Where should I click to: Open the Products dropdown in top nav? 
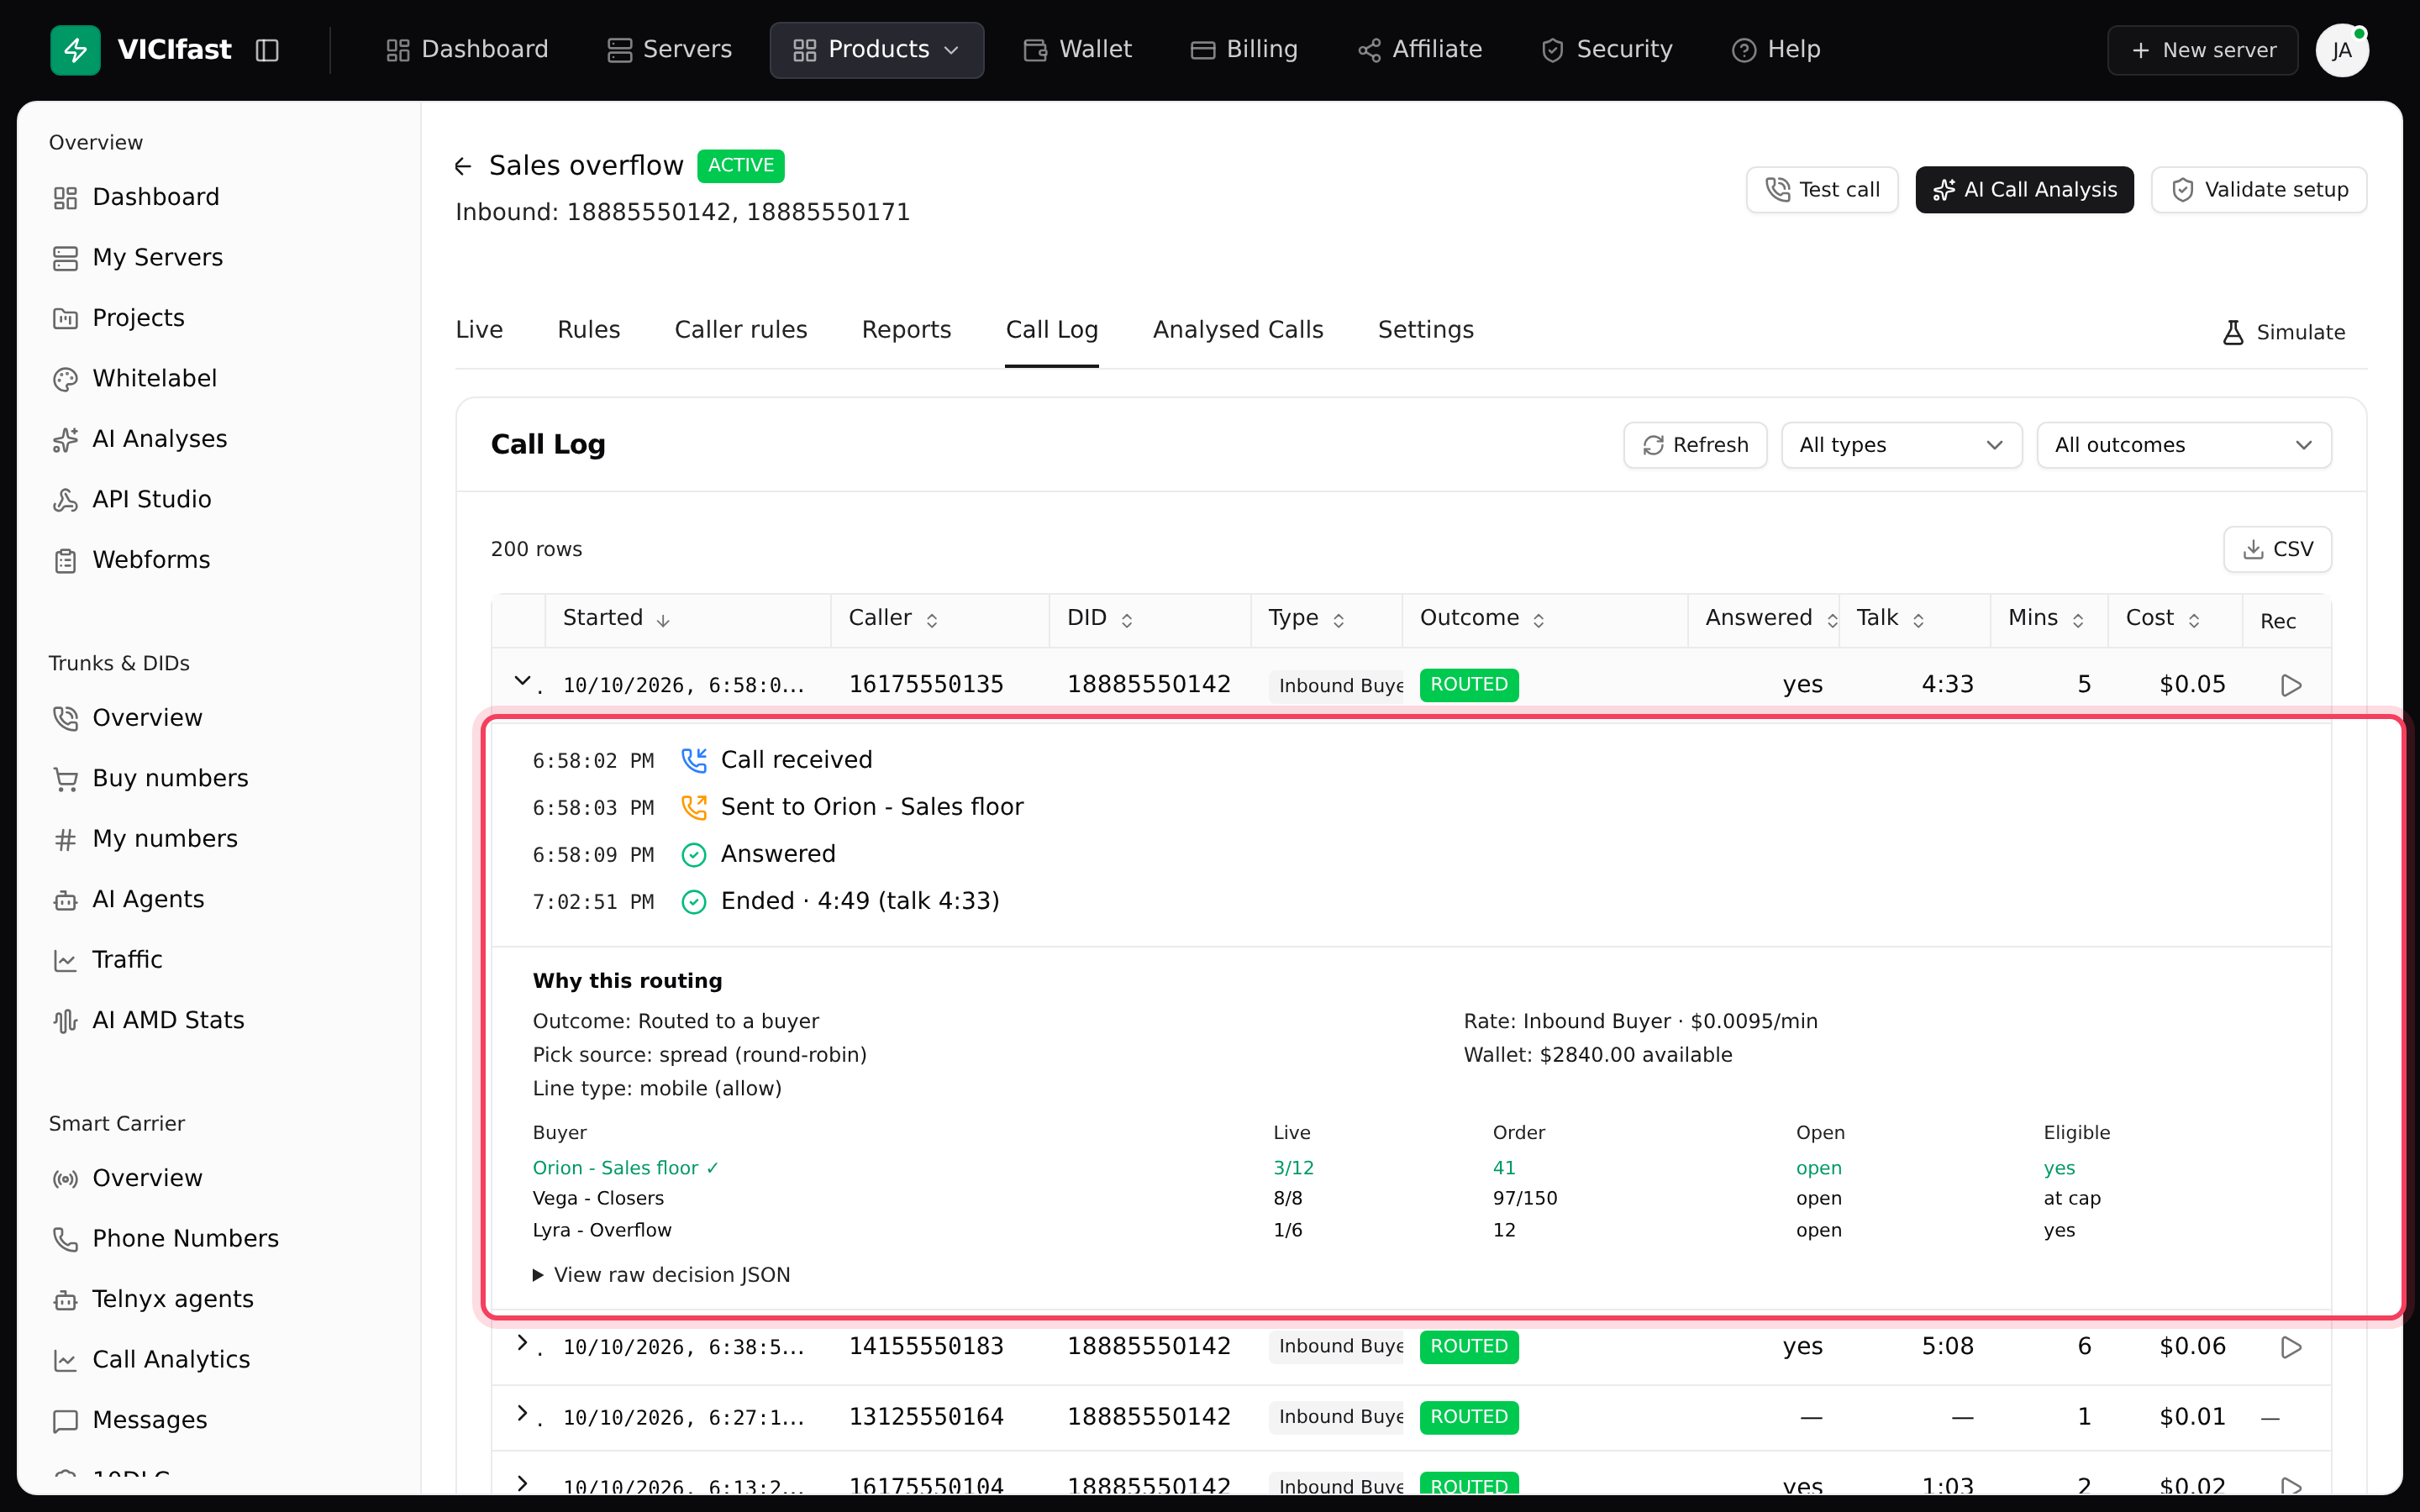[x=876, y=50]
